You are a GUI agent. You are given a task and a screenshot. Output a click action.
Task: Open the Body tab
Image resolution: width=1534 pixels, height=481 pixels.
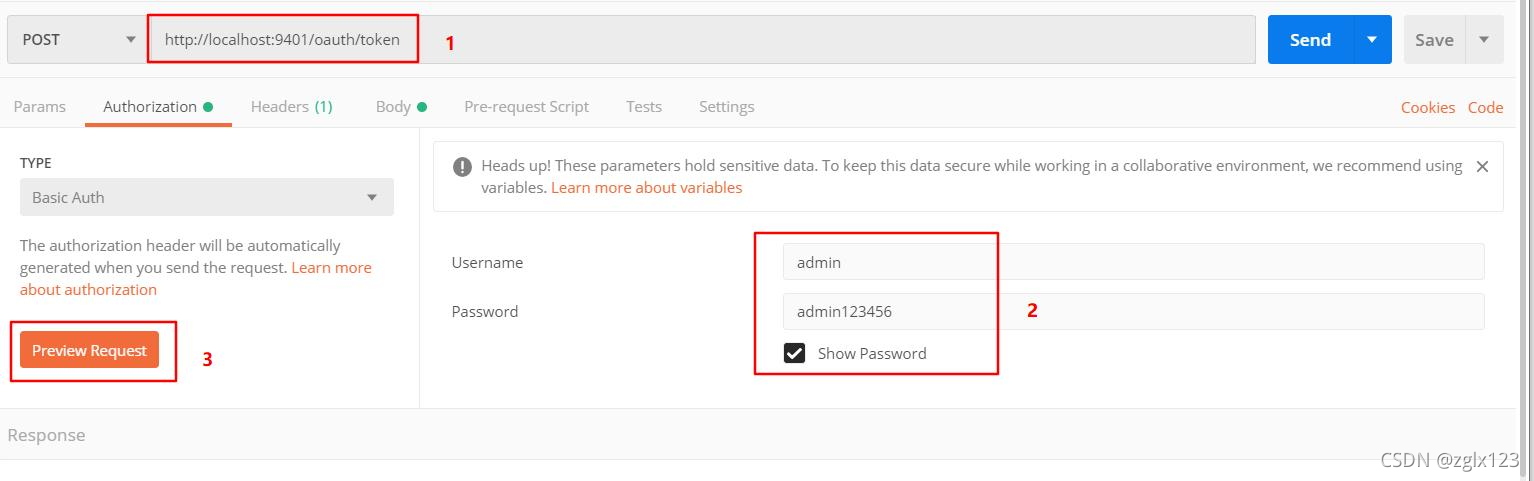point(401,107)
